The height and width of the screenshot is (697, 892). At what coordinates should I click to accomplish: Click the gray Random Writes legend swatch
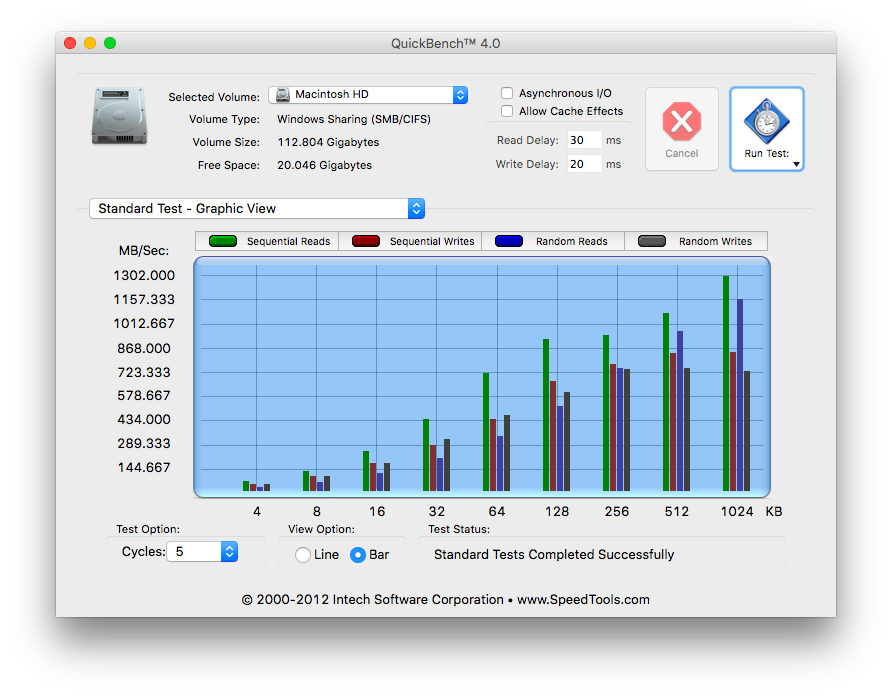[x=652, y=241]
